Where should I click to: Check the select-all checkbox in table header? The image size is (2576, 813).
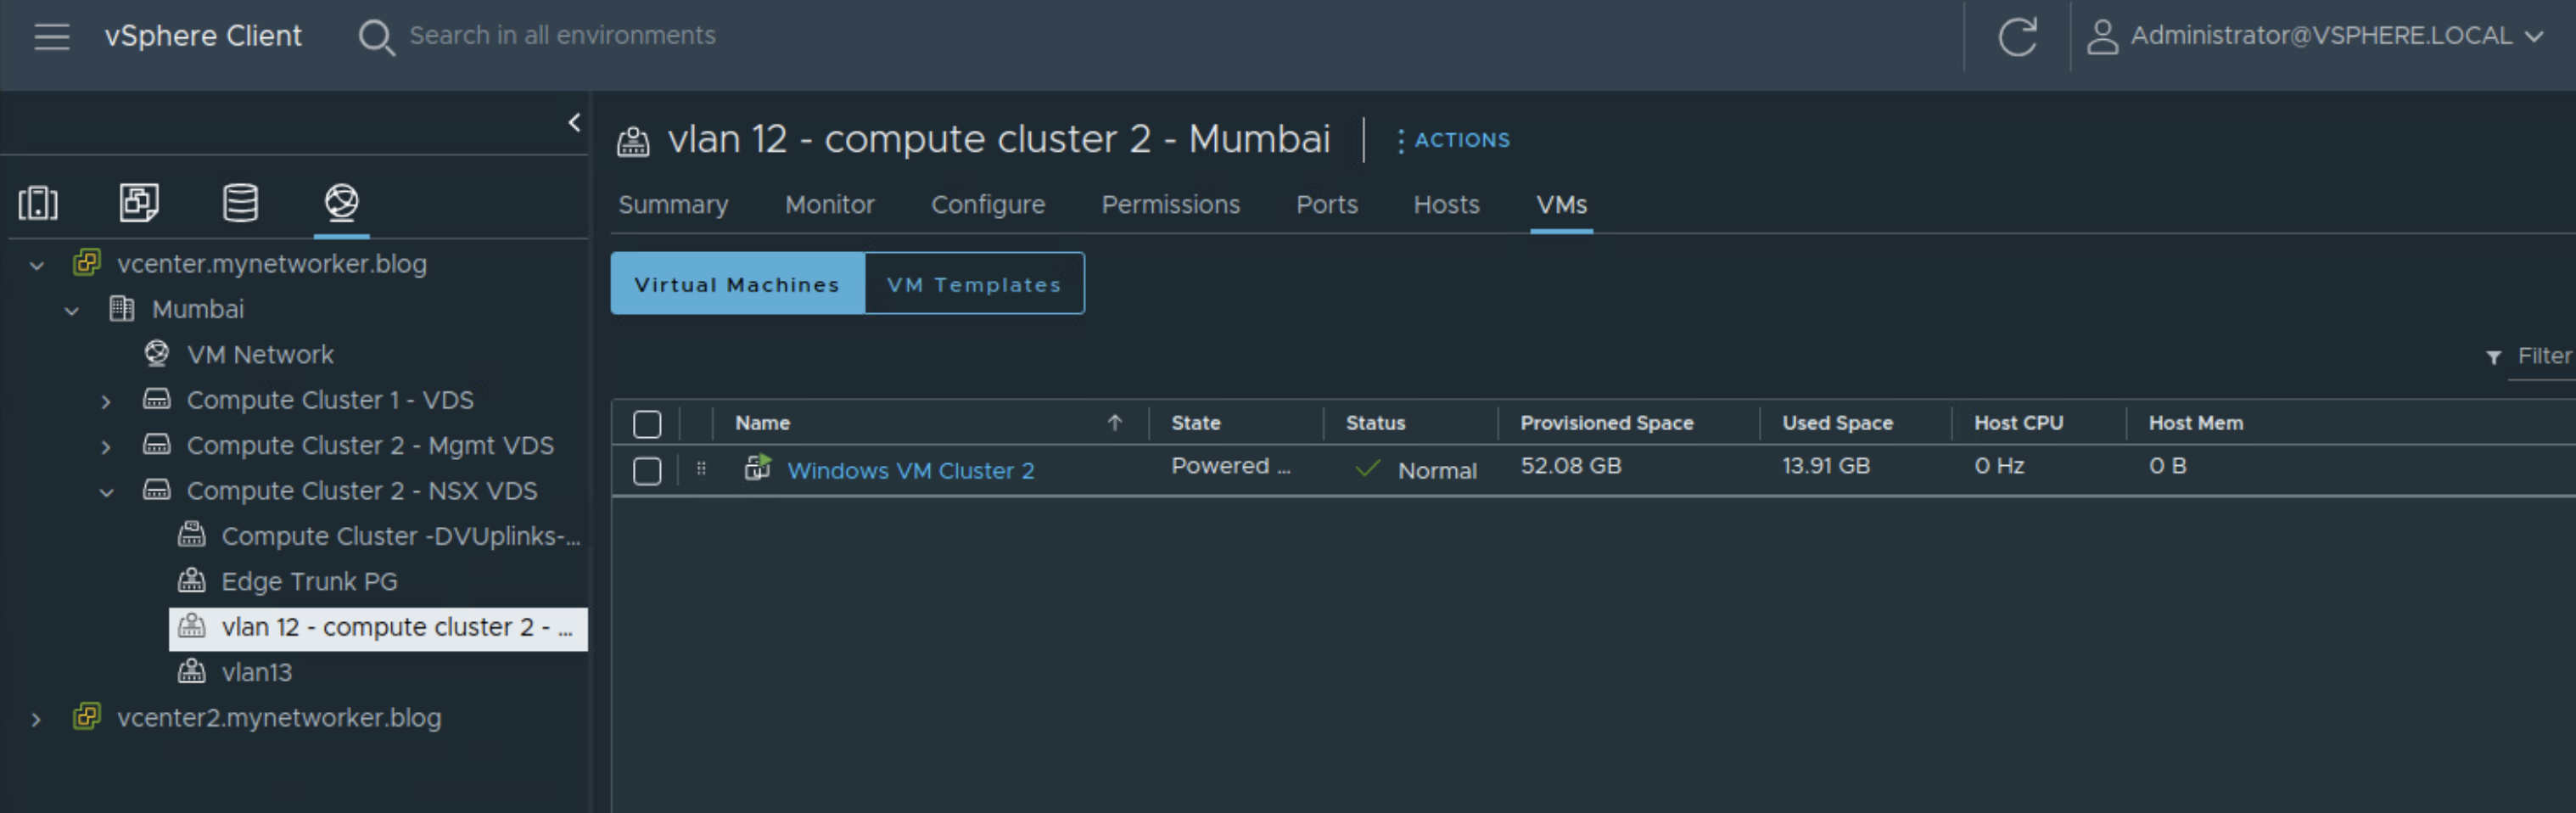(647, 424)
